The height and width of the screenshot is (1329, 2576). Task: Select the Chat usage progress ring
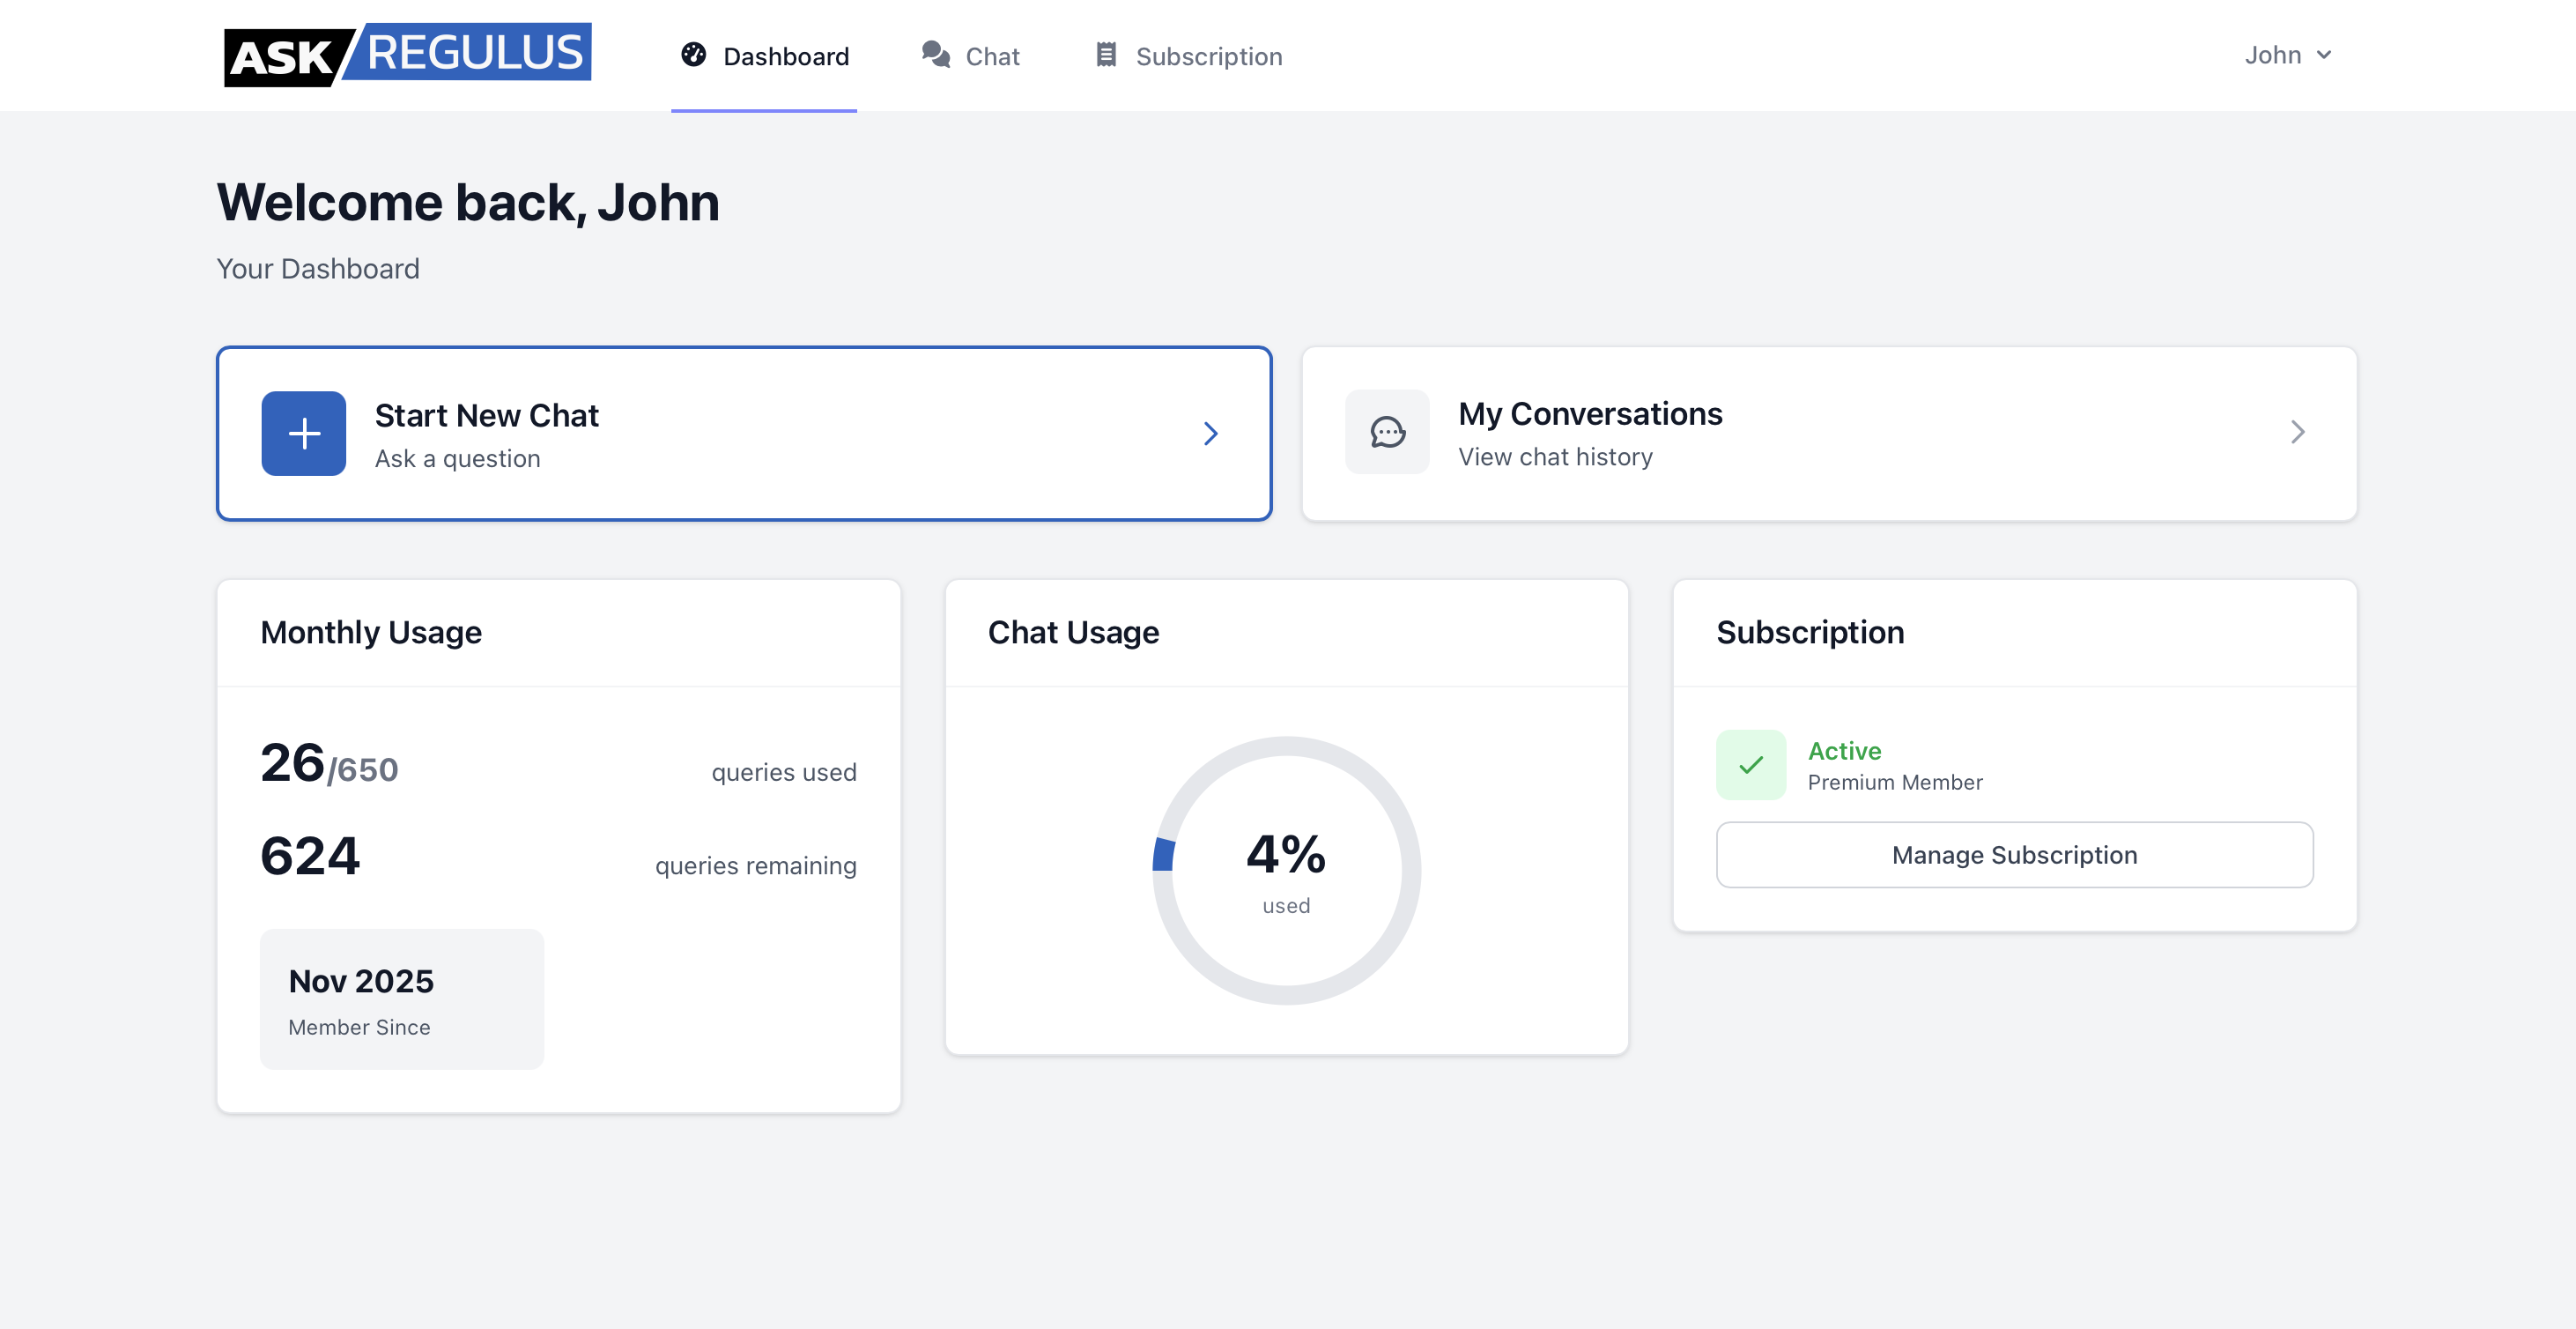[x=1287, y=744]
